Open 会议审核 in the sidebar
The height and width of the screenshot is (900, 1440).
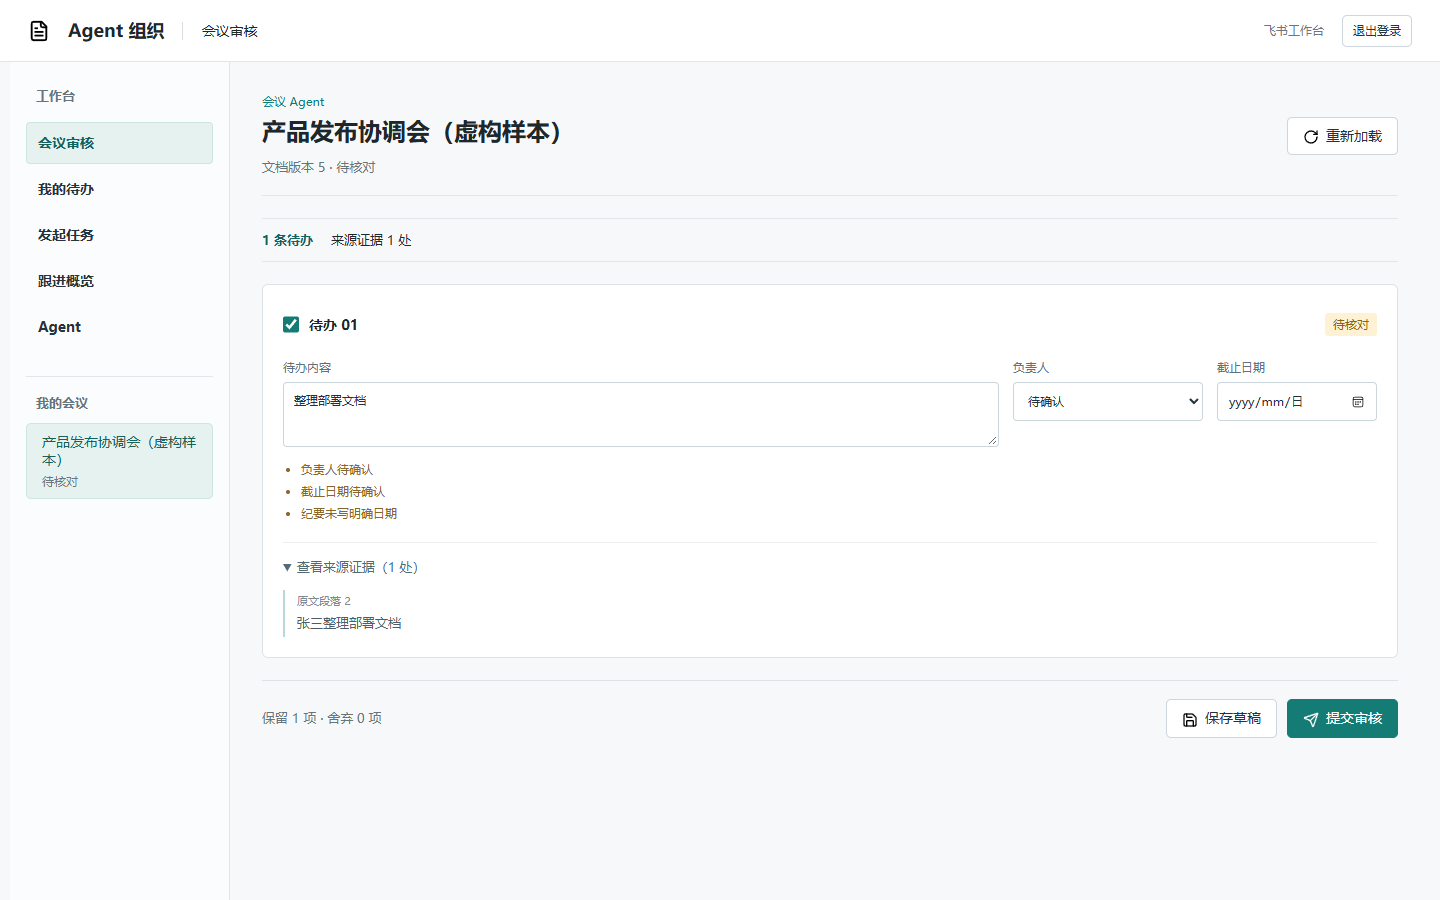119,143
